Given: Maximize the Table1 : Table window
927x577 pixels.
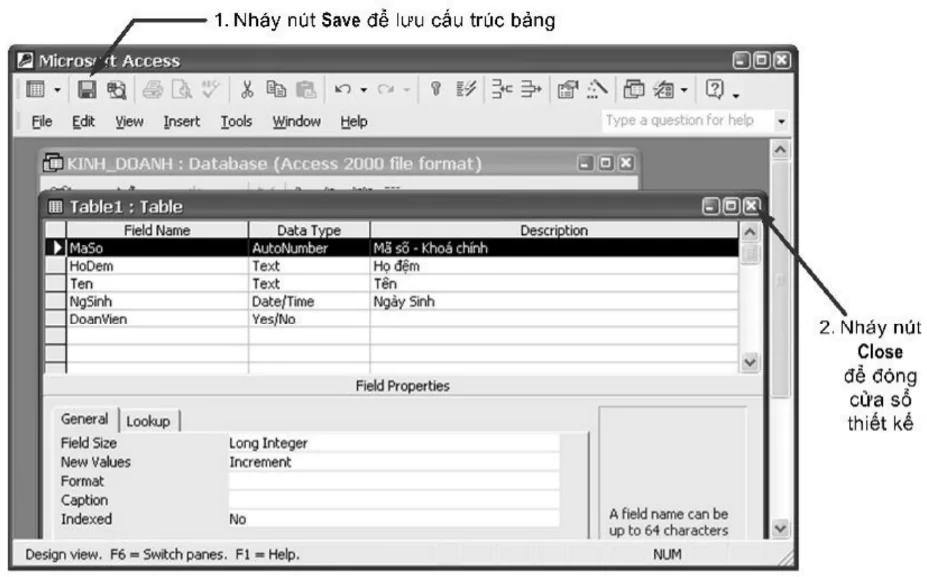Looking at the screenshot, I should click(x=731, y=206).
